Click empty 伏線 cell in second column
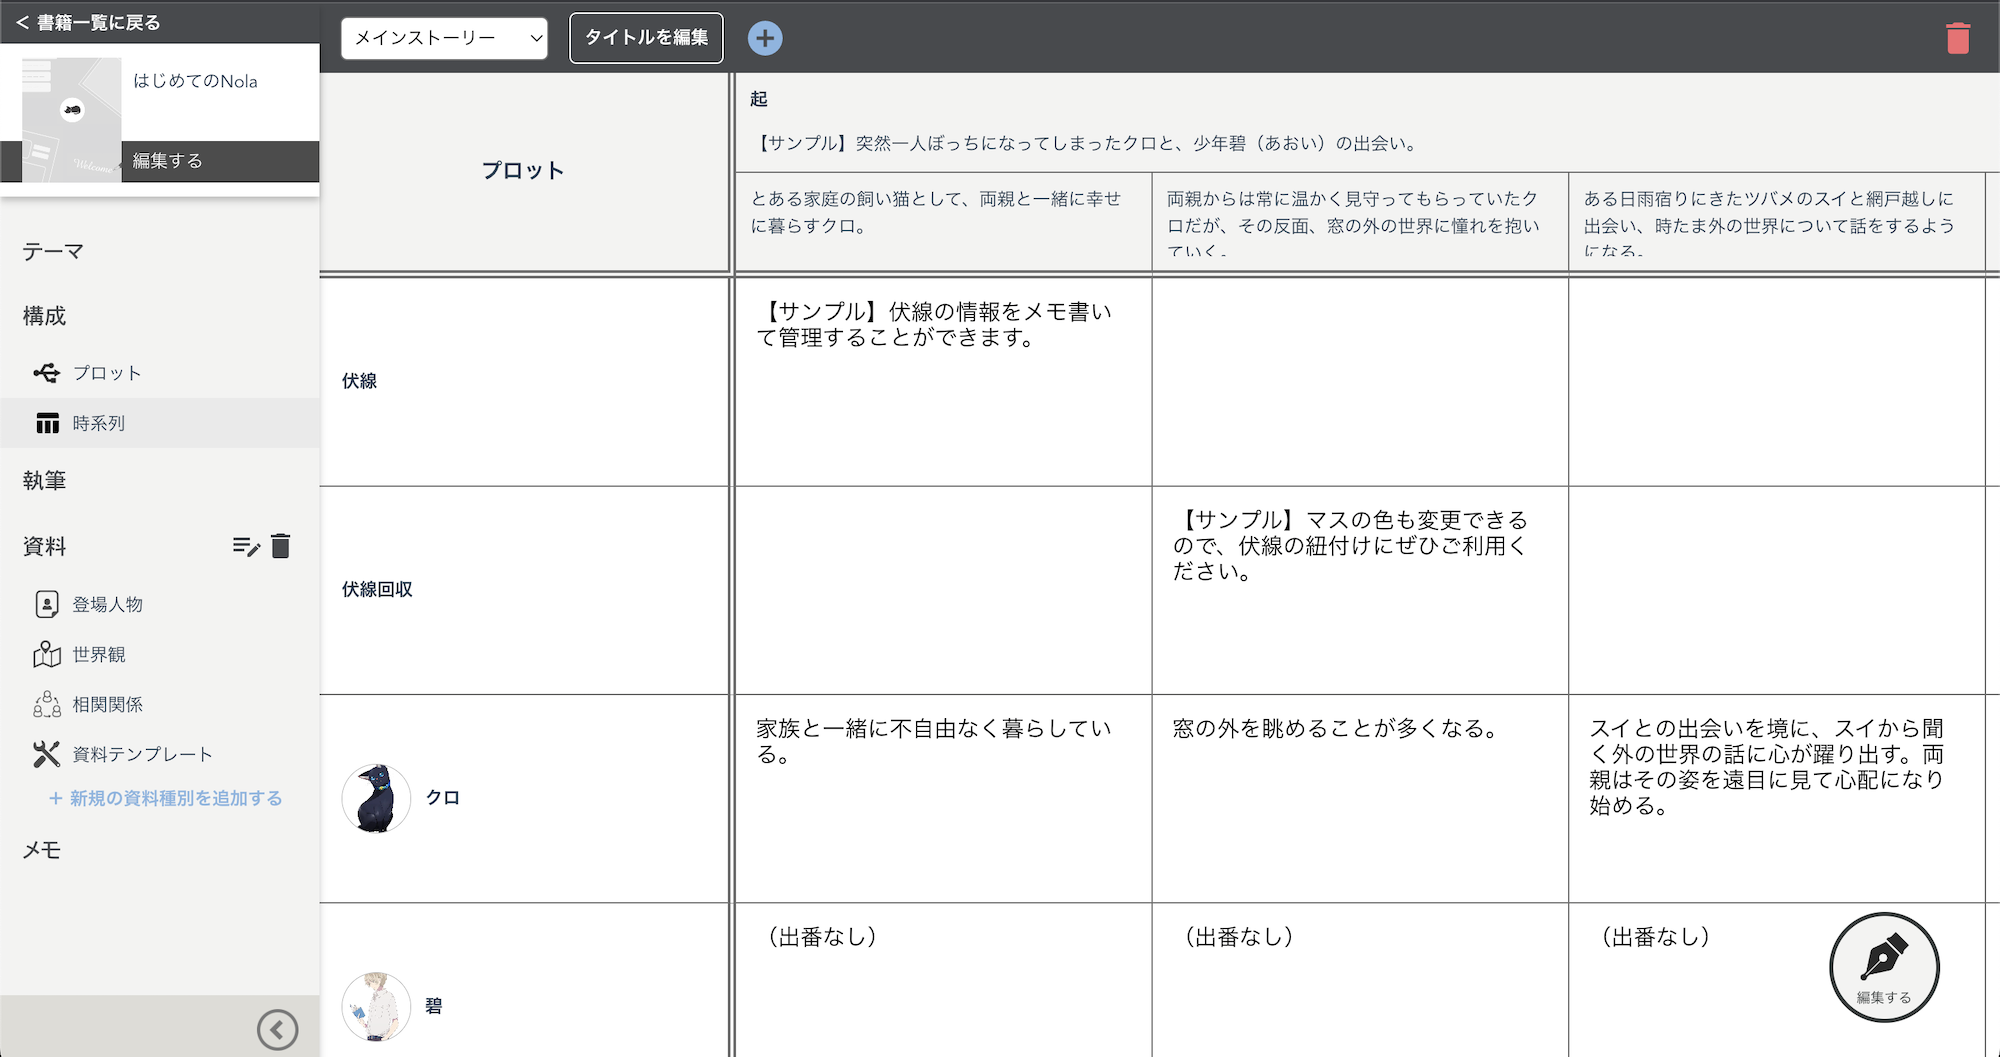 [1360, 382]
